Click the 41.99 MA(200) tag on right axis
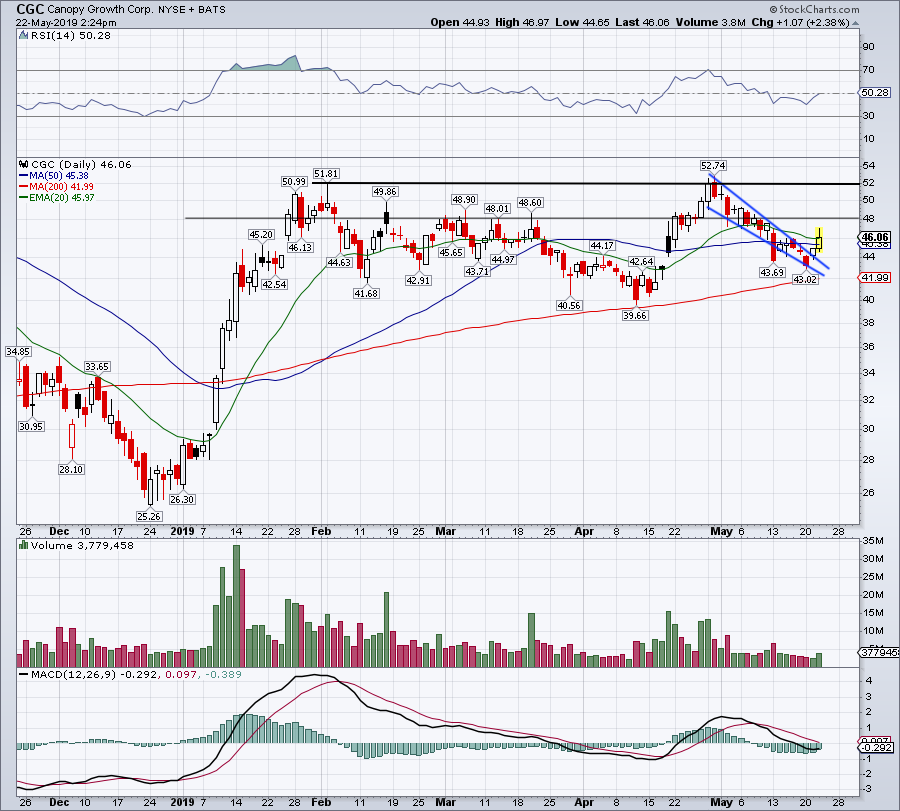Image resolution: width=900 pixels, height=811 pixels. [875, 277]
